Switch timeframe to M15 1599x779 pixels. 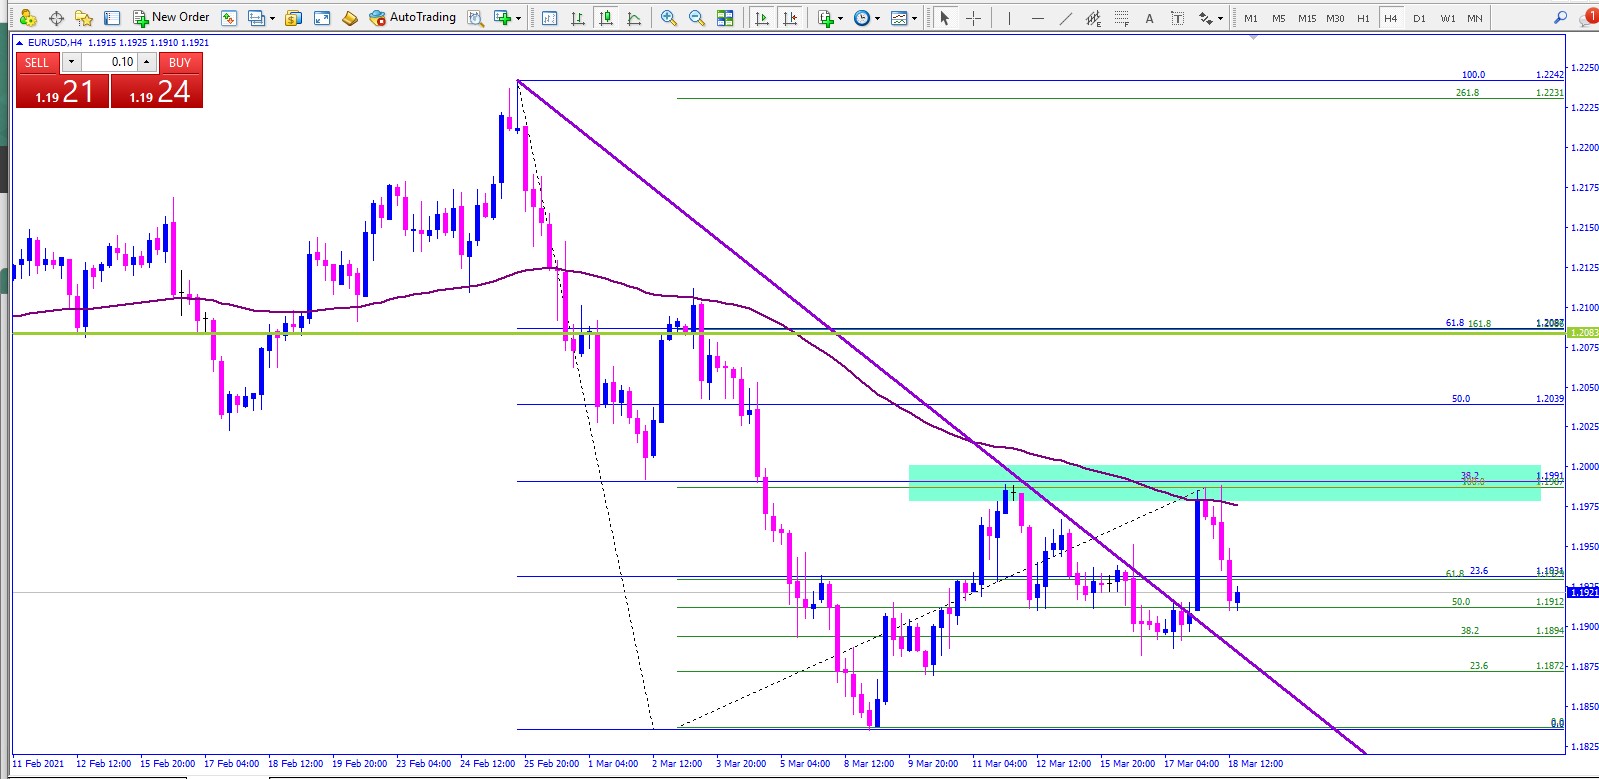[x=1307, y=18]
